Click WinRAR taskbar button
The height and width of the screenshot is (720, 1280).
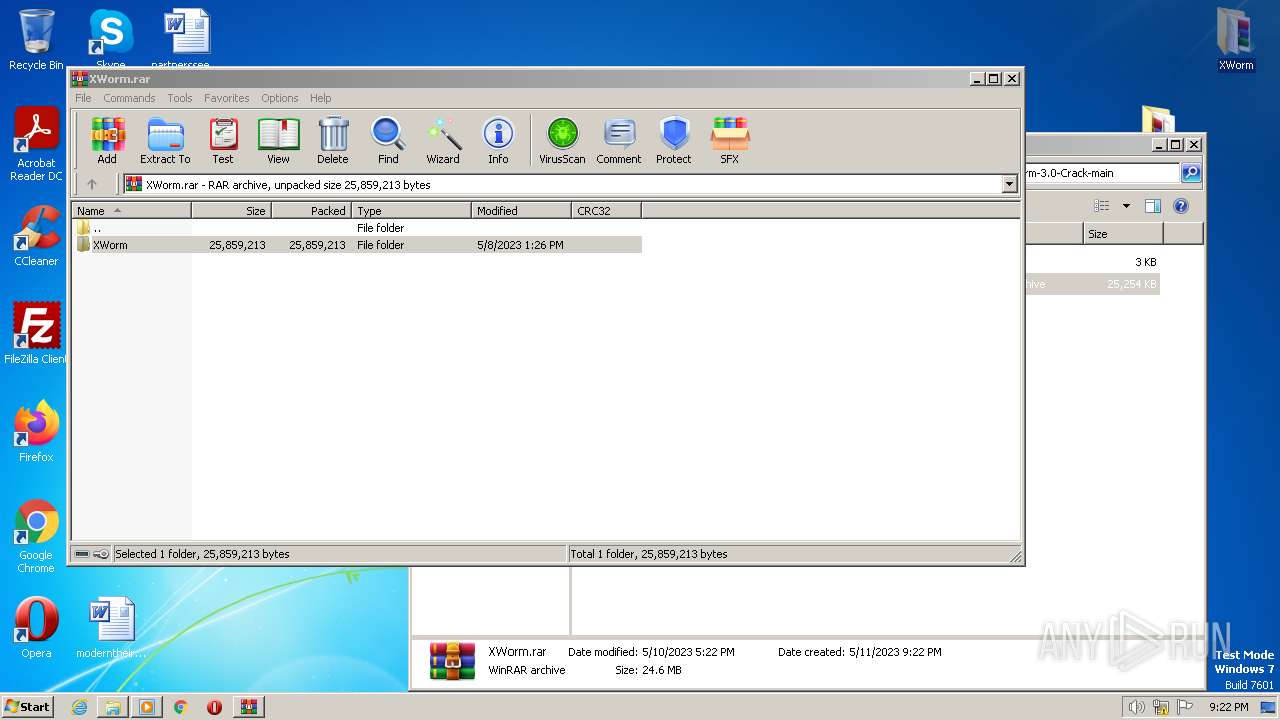[x=248, y=707]
